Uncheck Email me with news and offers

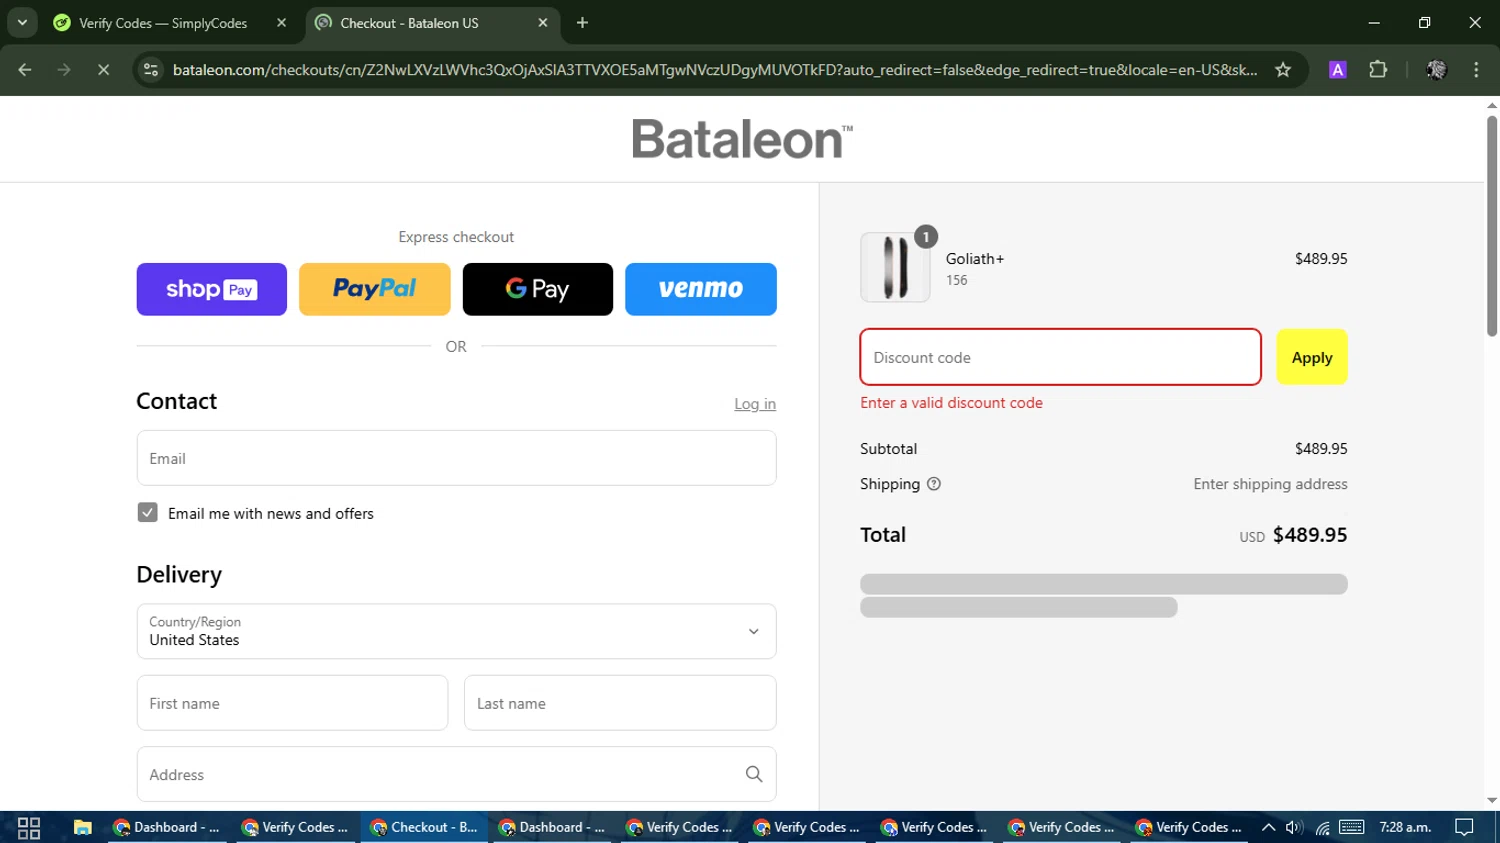[x=148, y=513]
